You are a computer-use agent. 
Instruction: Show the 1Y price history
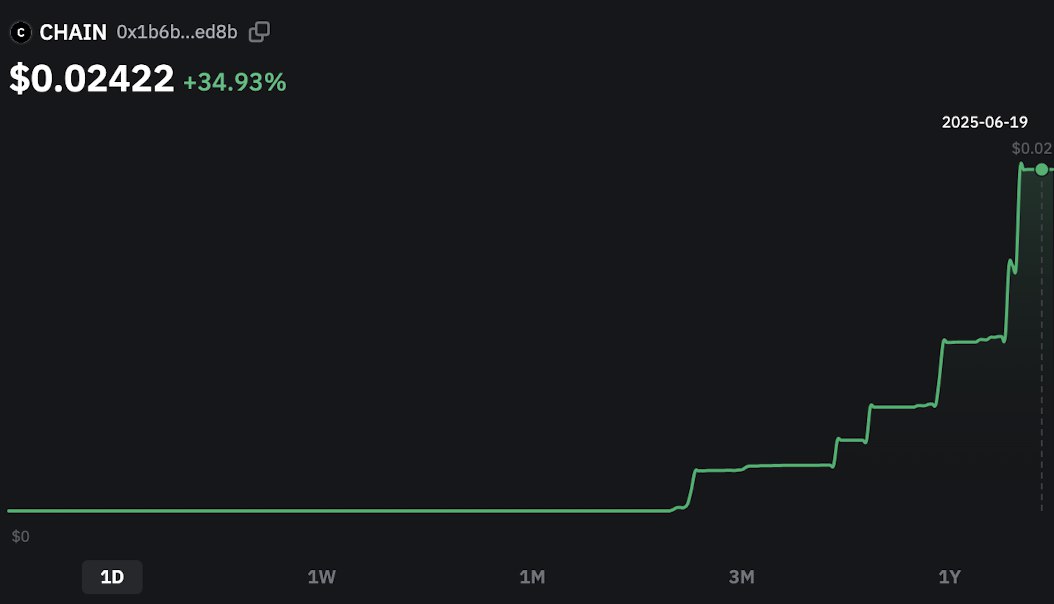click(949, 576)
